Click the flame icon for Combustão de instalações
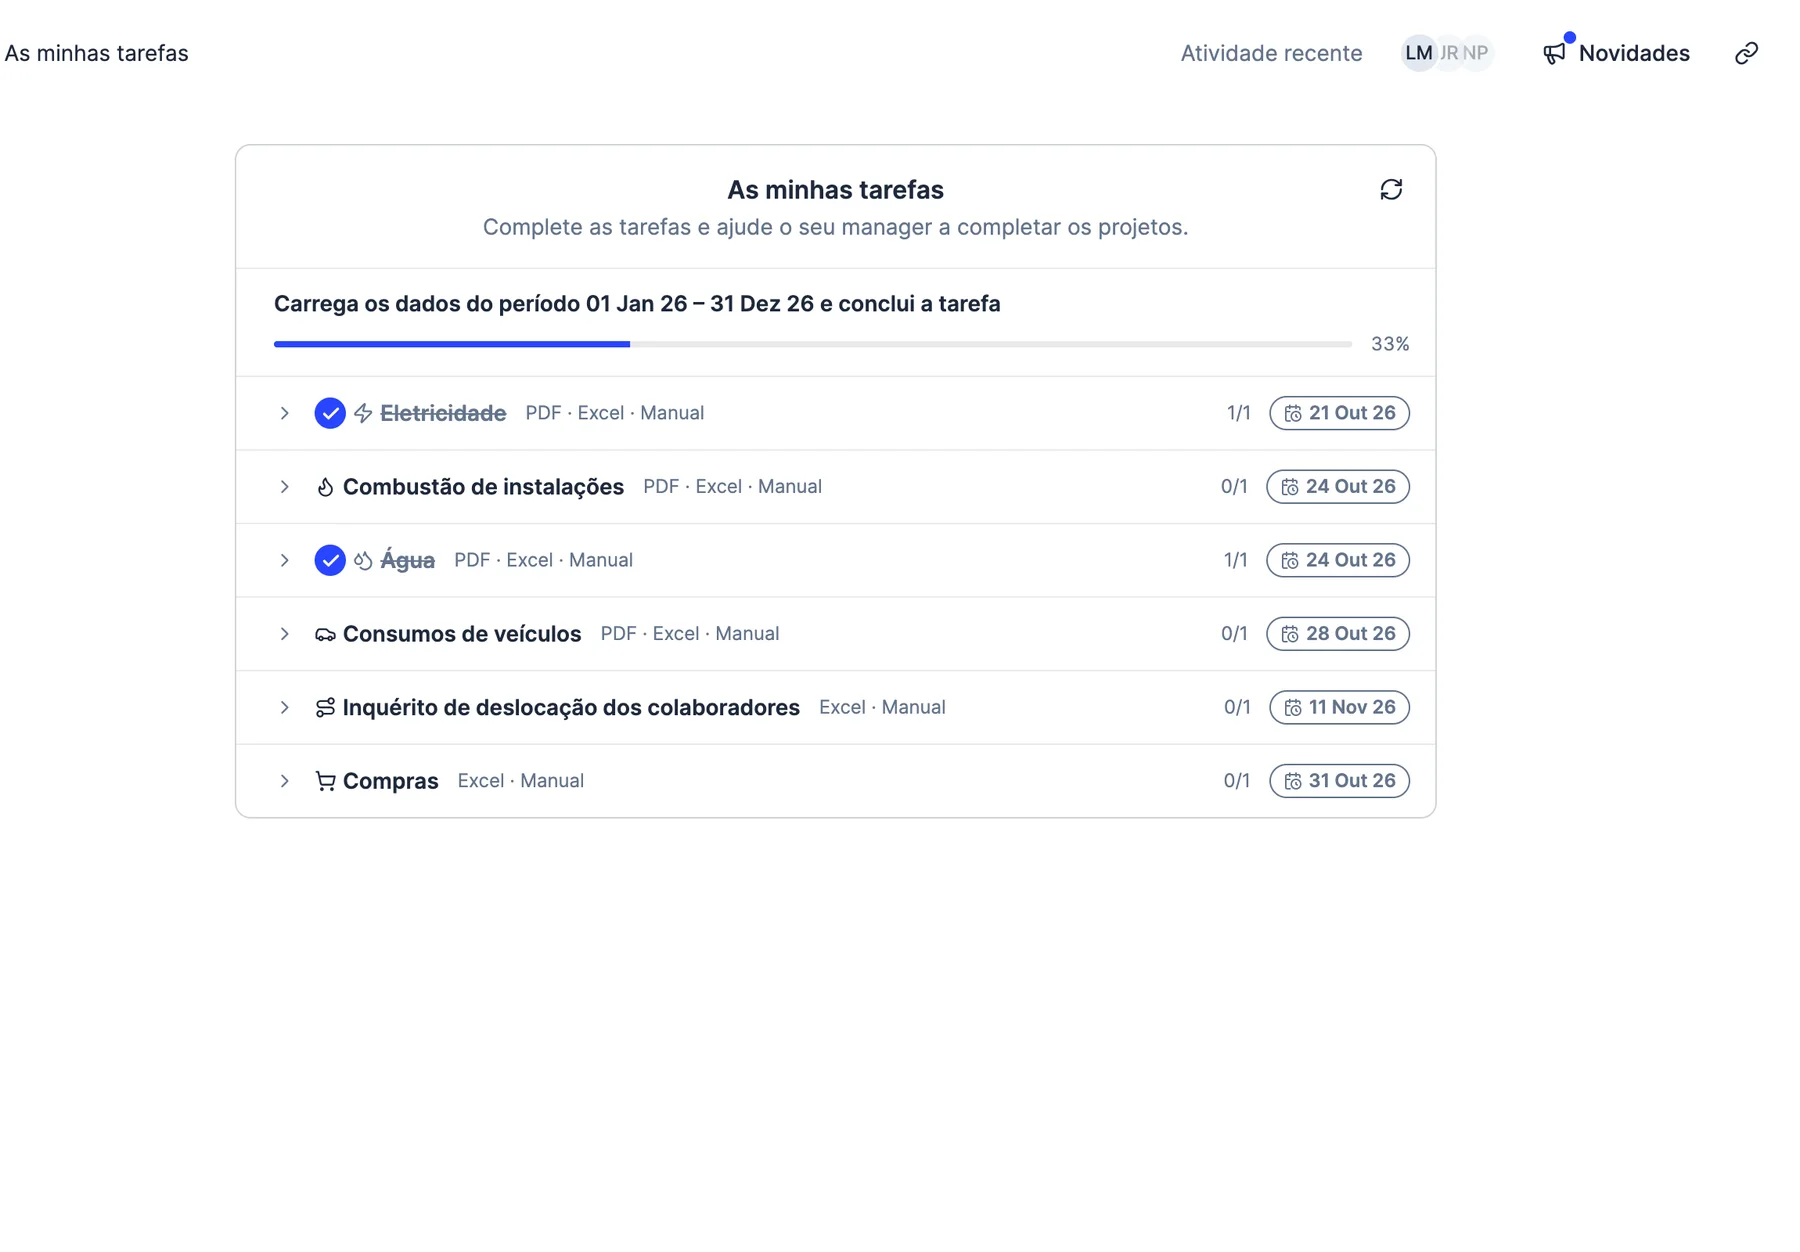Screen dimensions: 1800x1252 (x=325, y=487)
